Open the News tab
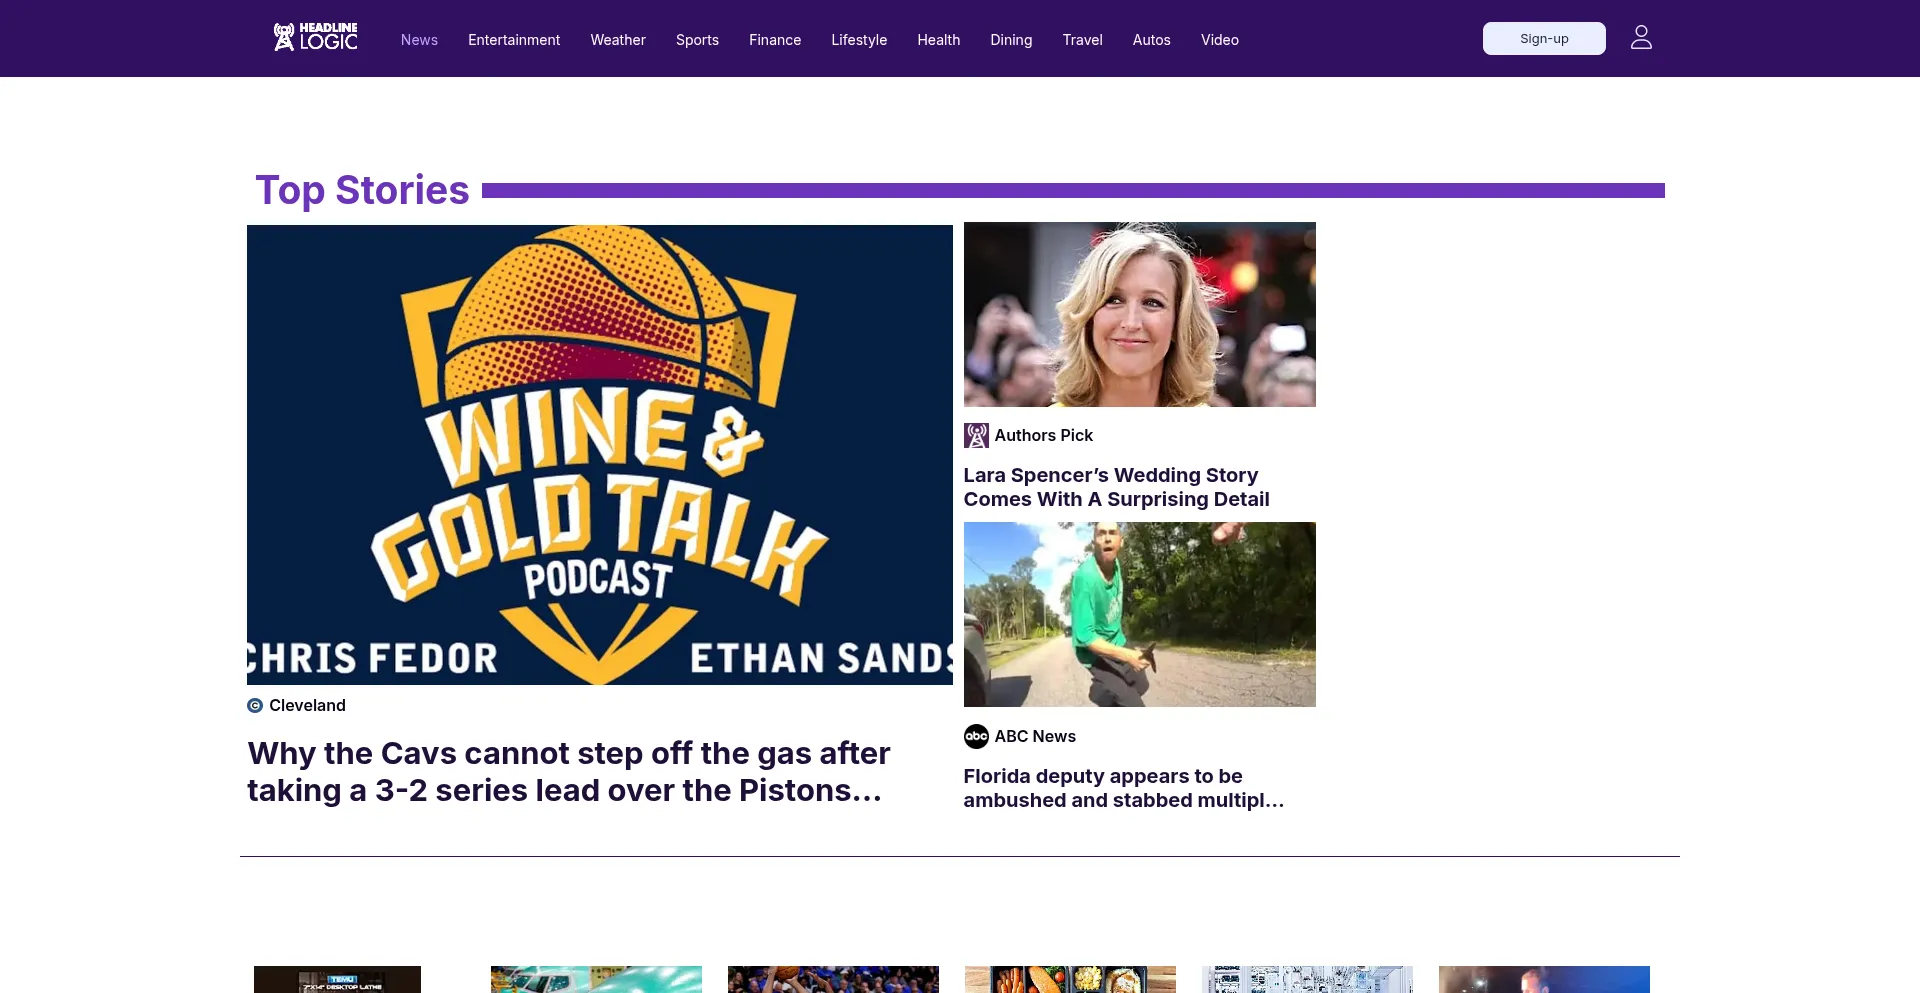 pyautogui.click(x=419, y=40)
